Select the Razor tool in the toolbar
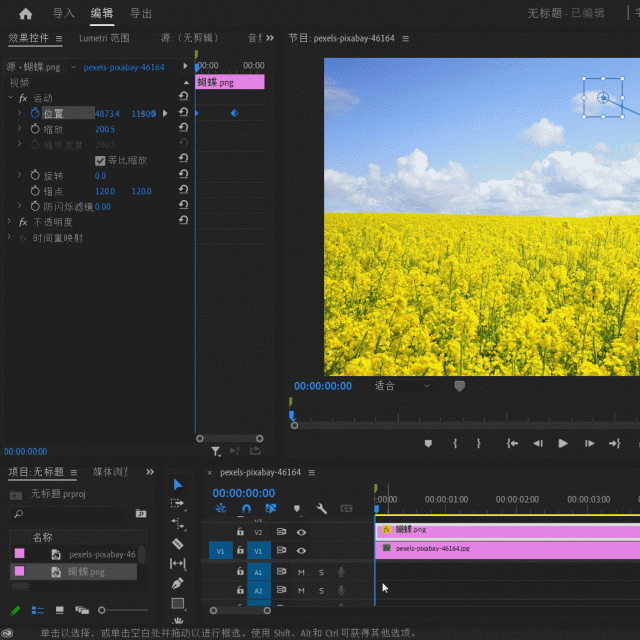The width and height of the screenshot is (640, 640). point(178,543)
